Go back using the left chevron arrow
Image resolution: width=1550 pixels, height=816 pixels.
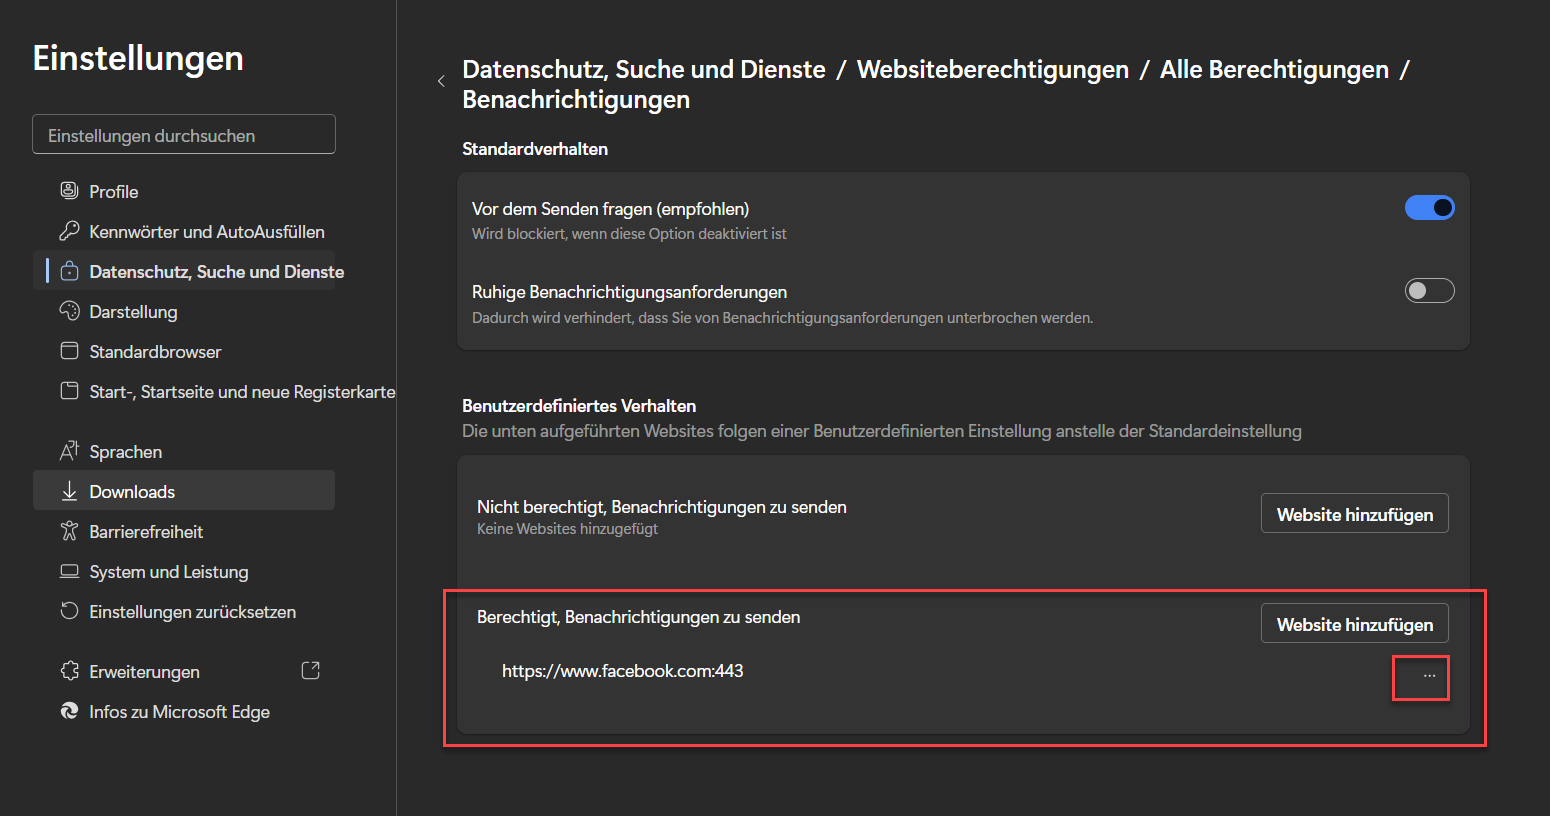click(x=441, y=81)
